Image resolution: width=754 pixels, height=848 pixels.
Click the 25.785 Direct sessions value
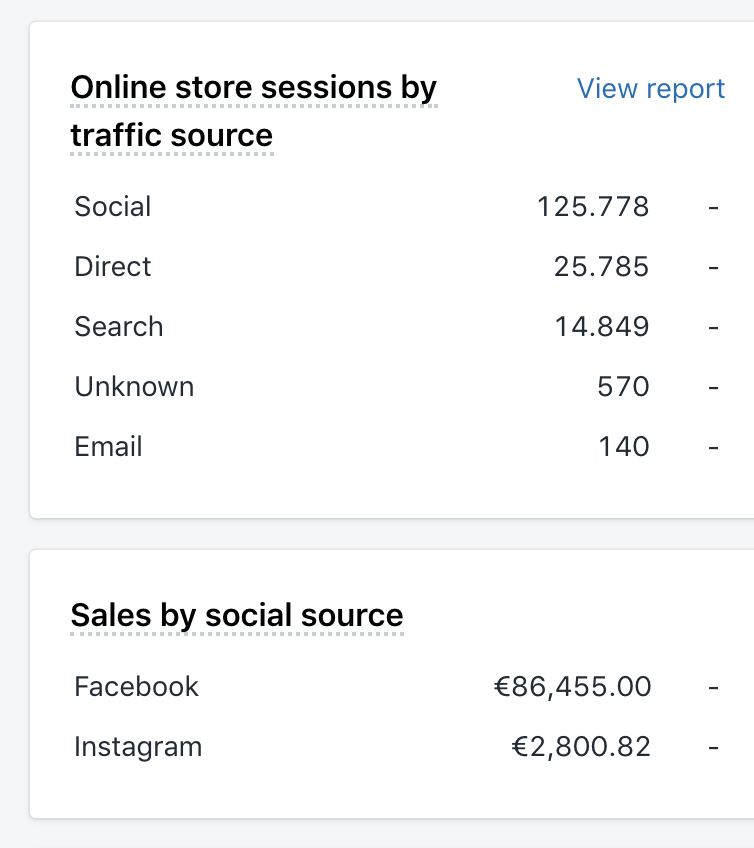coord(601,267)
